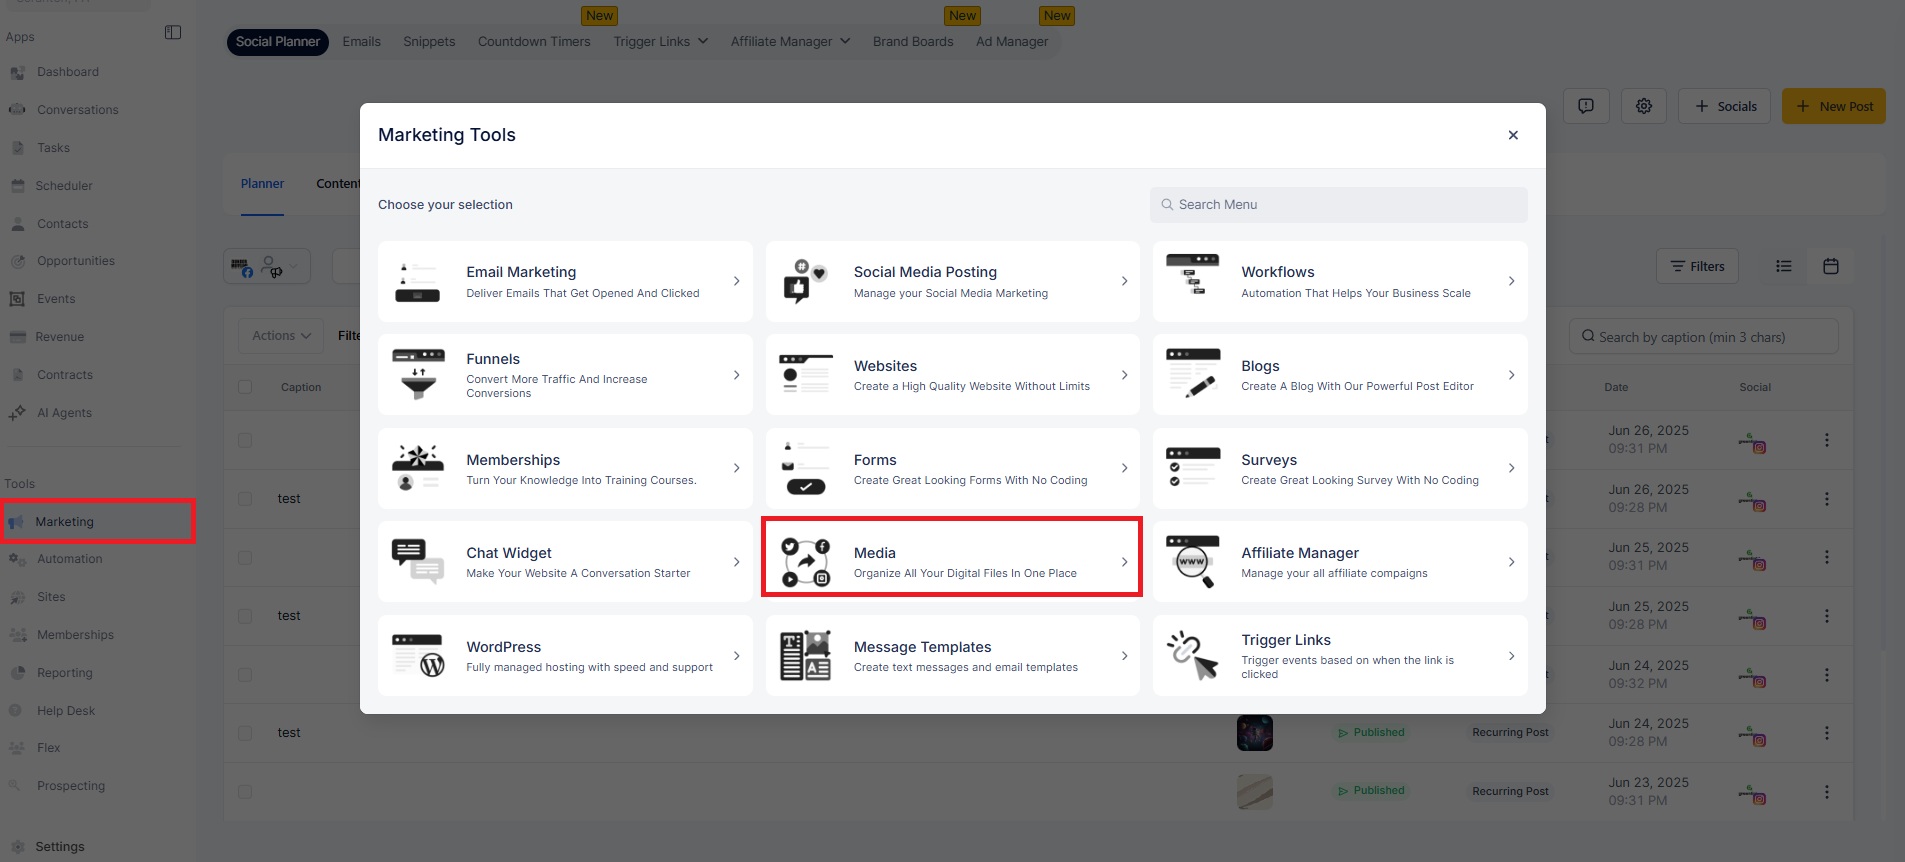
Task: Click the Search Menu field
Action: point(1339,205)
